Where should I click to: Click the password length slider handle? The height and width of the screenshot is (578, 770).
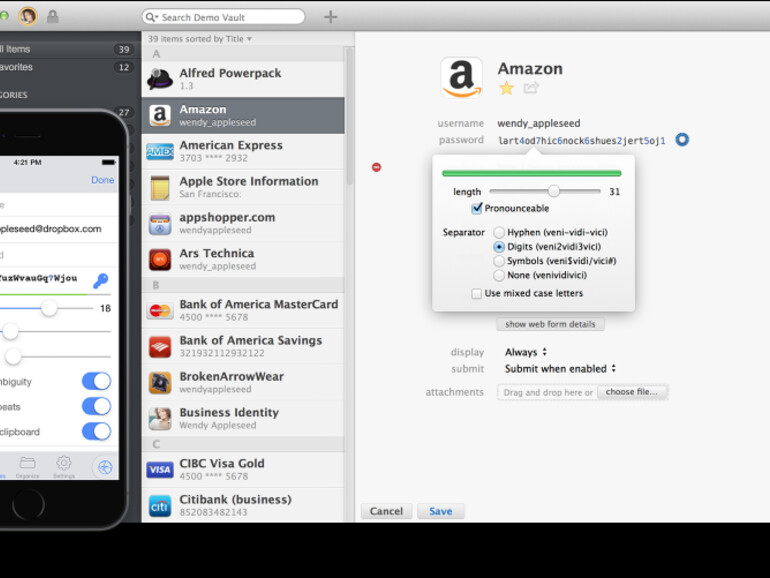click(553, 191)
